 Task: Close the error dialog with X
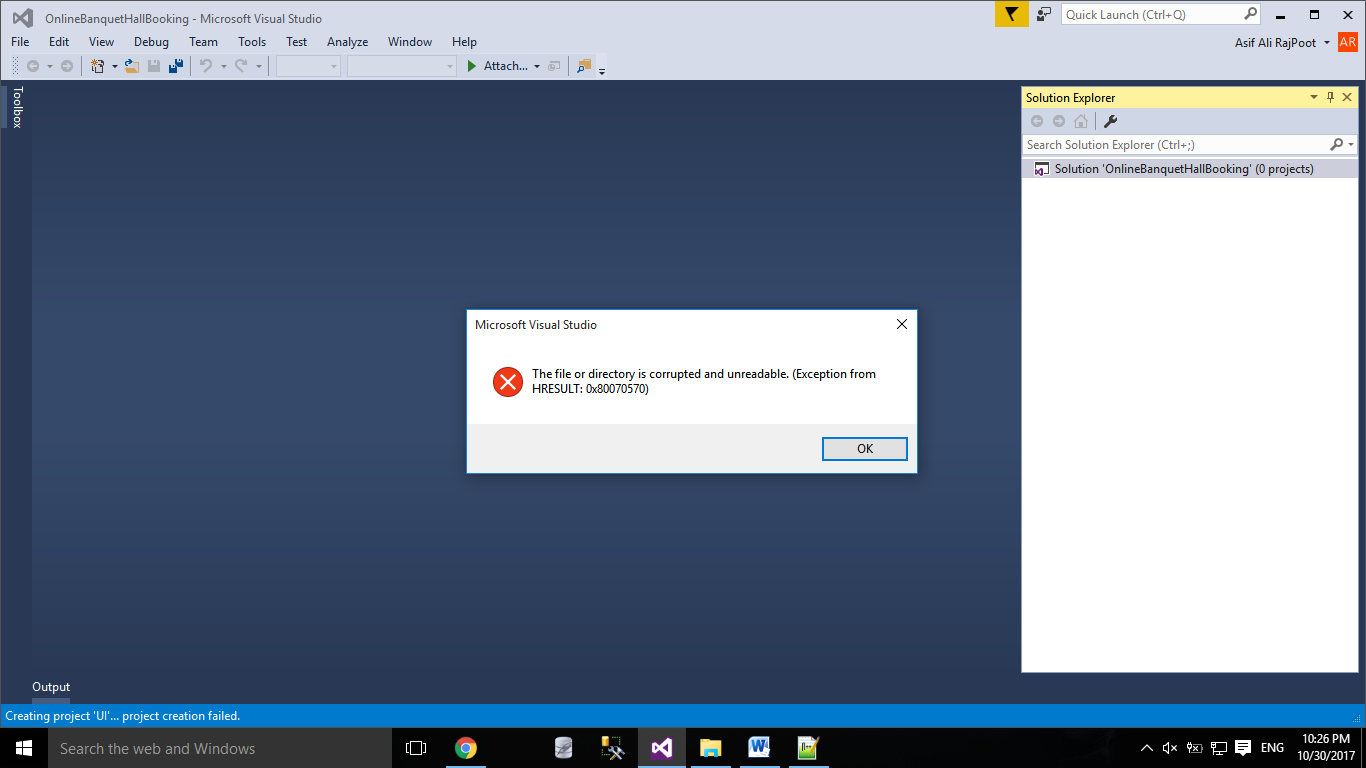(x=901, y=324)
